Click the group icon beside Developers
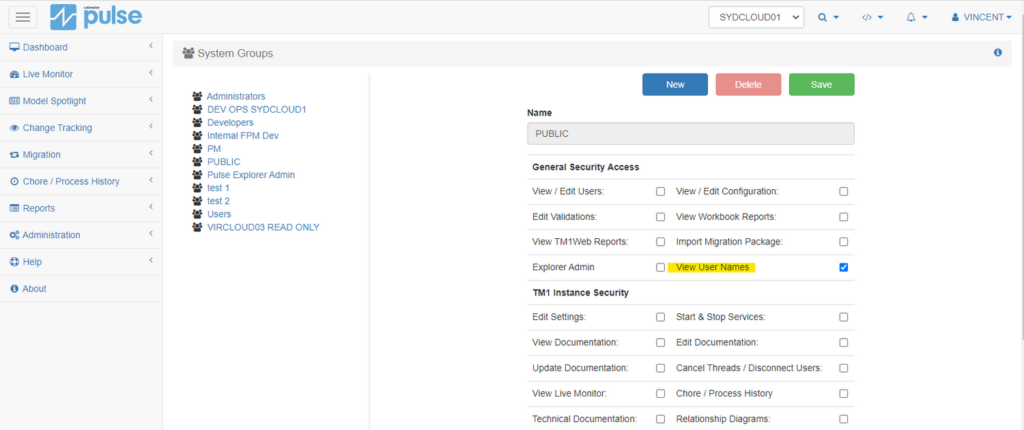This screenshot has height=430, width=1024. [x=197, y=123]
